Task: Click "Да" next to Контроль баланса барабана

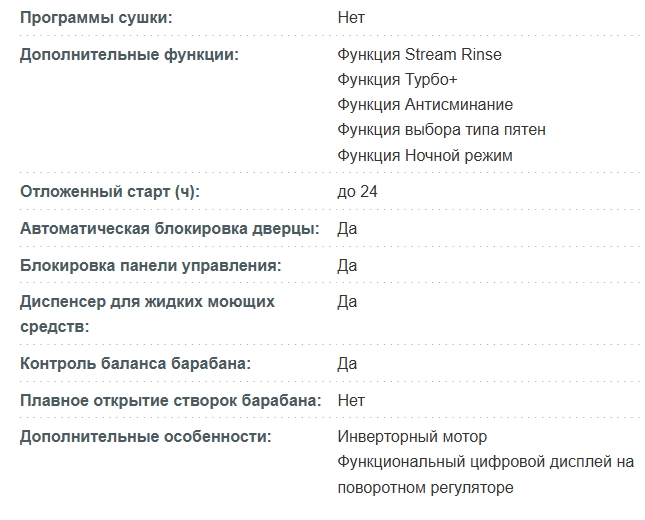Action: point(347,363)
